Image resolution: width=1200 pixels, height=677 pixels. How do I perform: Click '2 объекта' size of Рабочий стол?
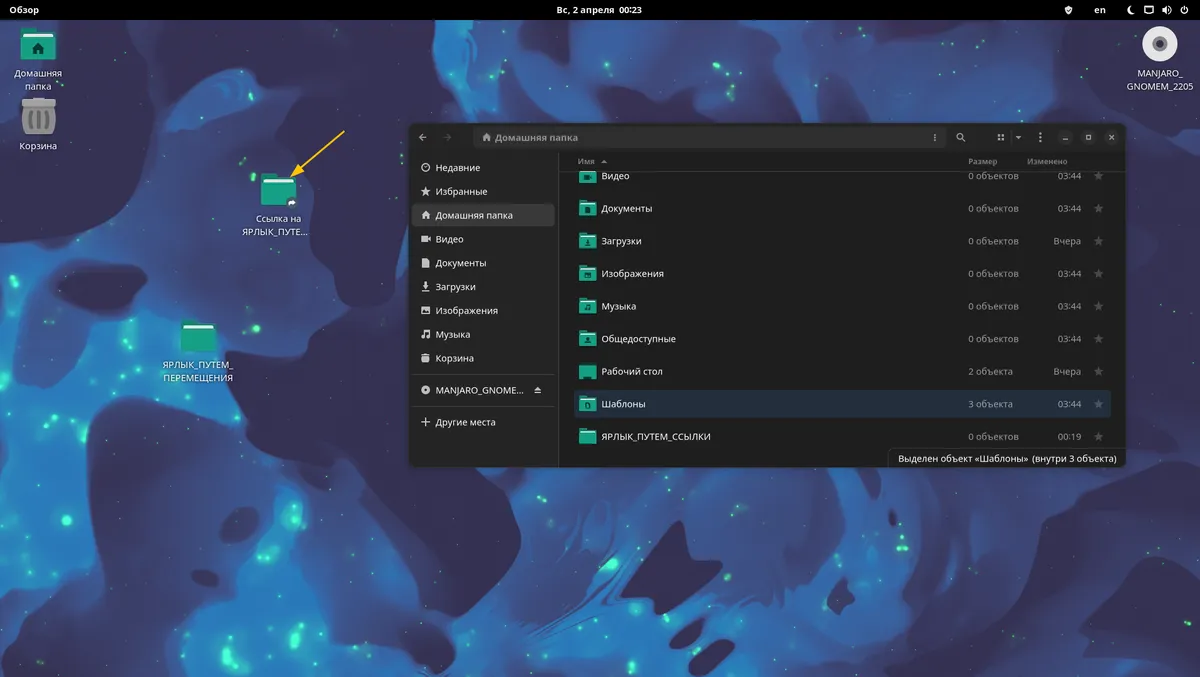[990, 371]
